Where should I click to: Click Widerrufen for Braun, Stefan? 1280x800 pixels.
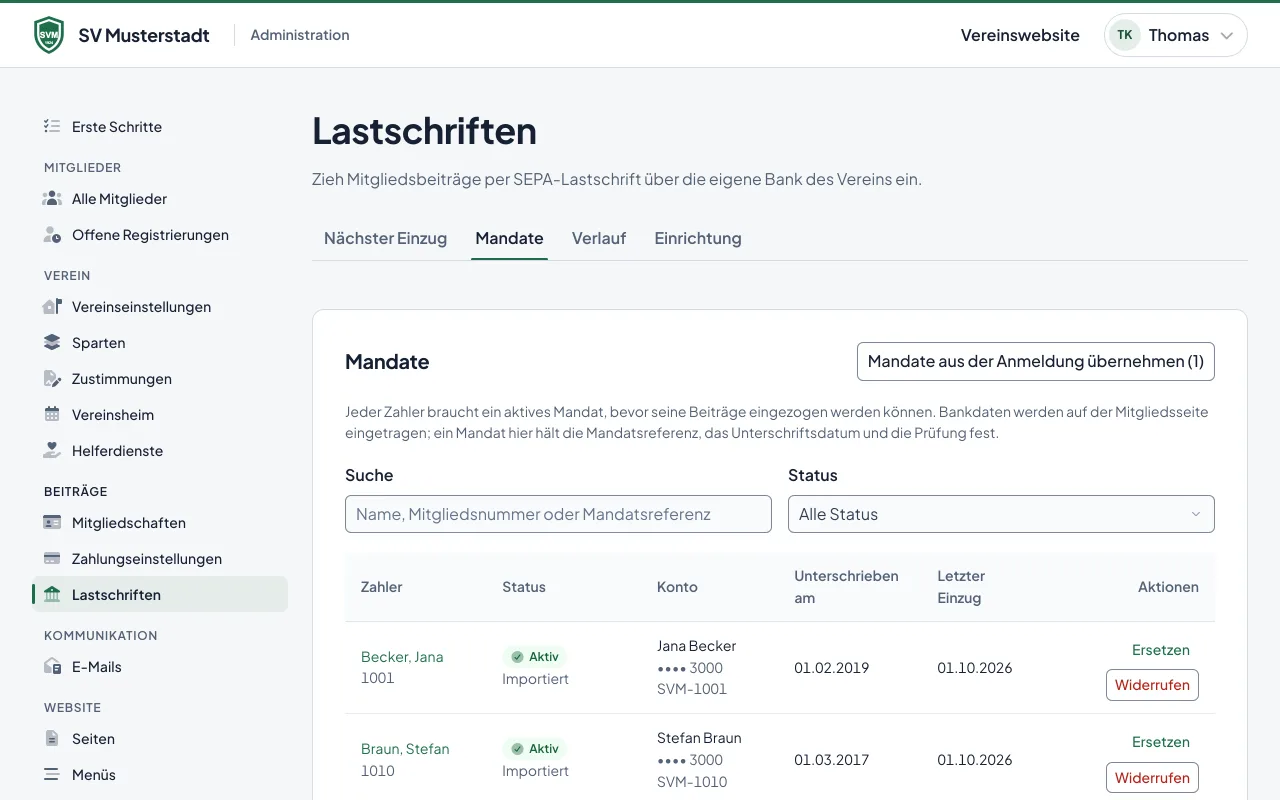click(x=1152, y=777)
